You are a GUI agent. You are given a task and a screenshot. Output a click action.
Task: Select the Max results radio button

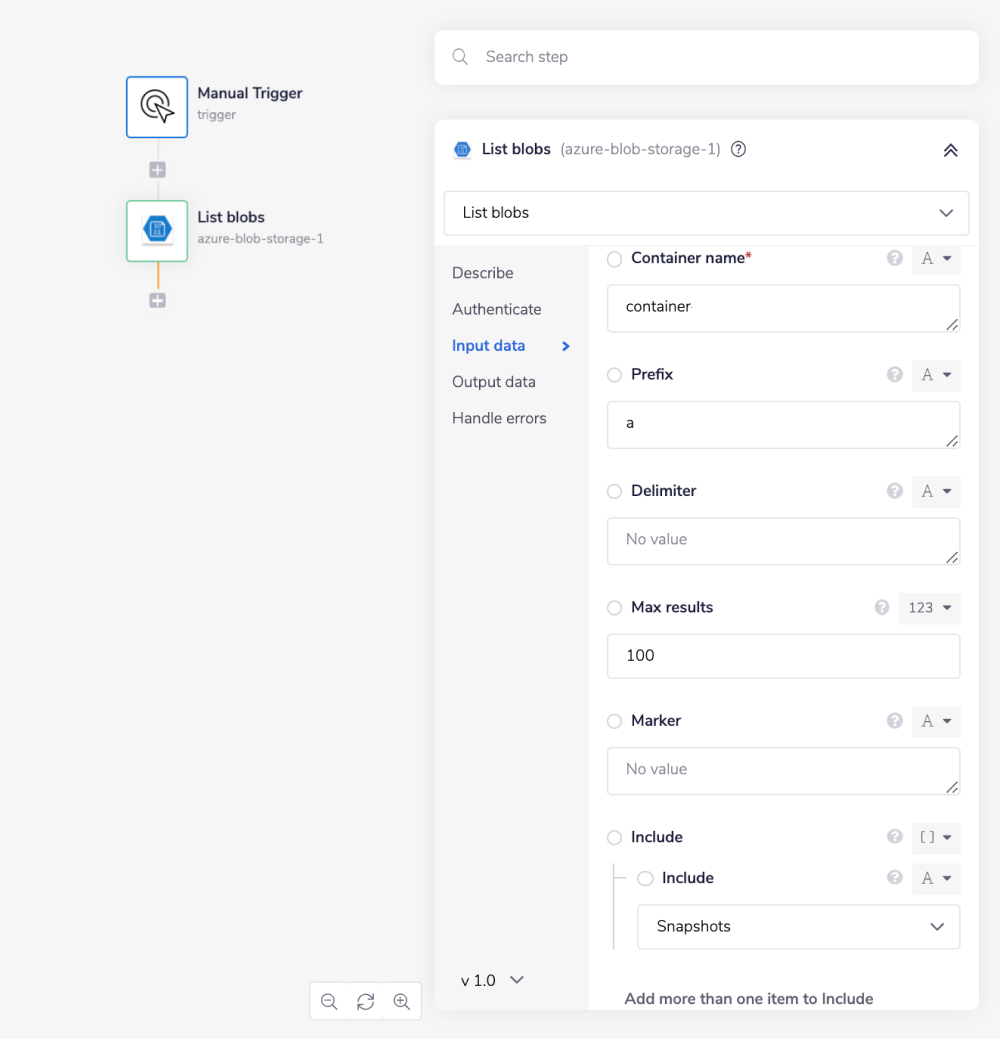click(615, 608)
